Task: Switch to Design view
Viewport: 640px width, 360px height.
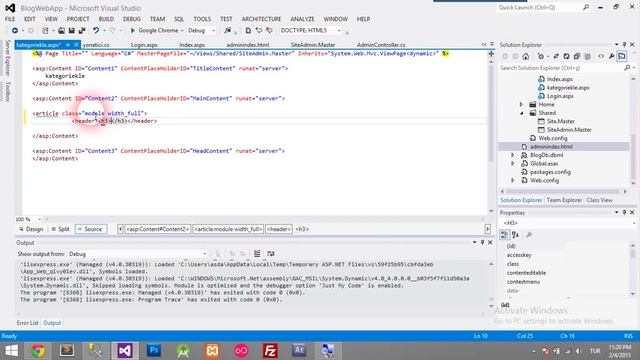Action: [x=31, y=229]
